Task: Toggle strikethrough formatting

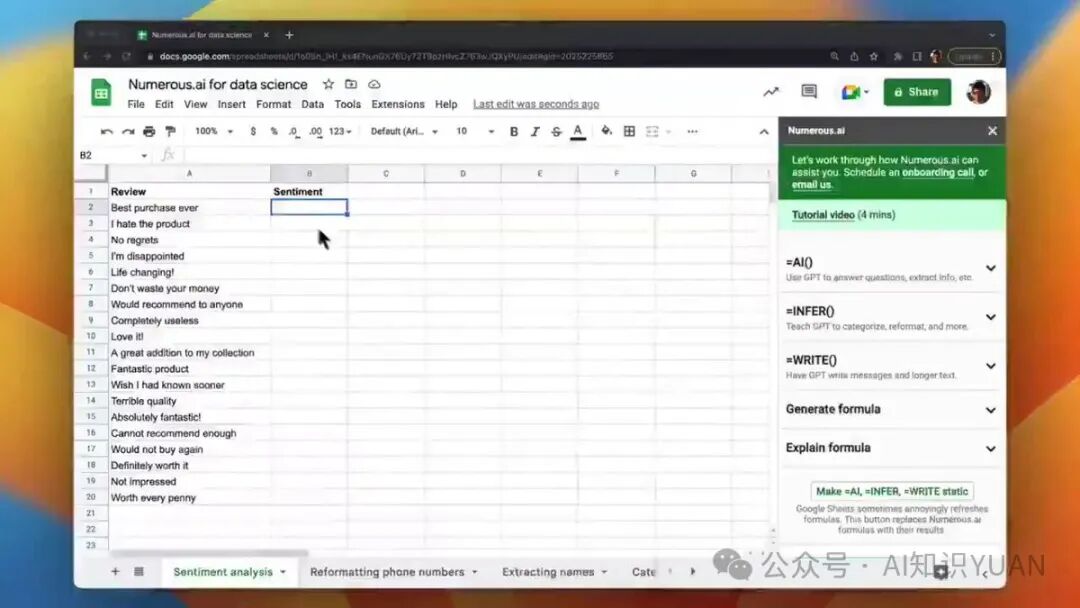Action: pos(556,131)
